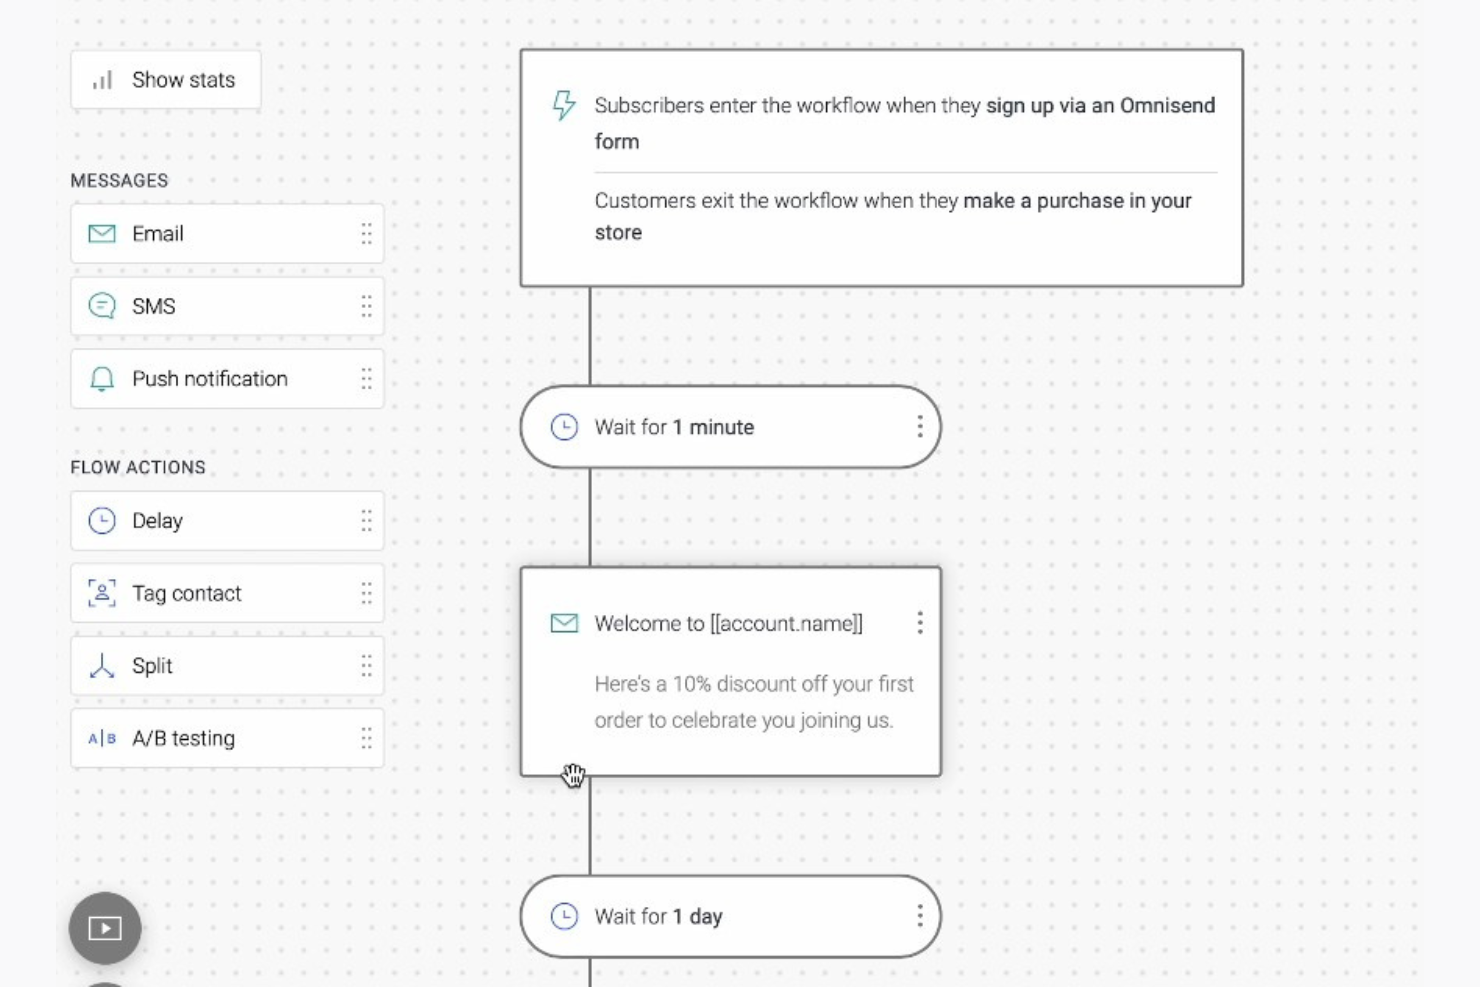The height and width of the screenshot is (987, 1480).
Task: Select the SMS message icon
Action: click(x=100, y=306)
